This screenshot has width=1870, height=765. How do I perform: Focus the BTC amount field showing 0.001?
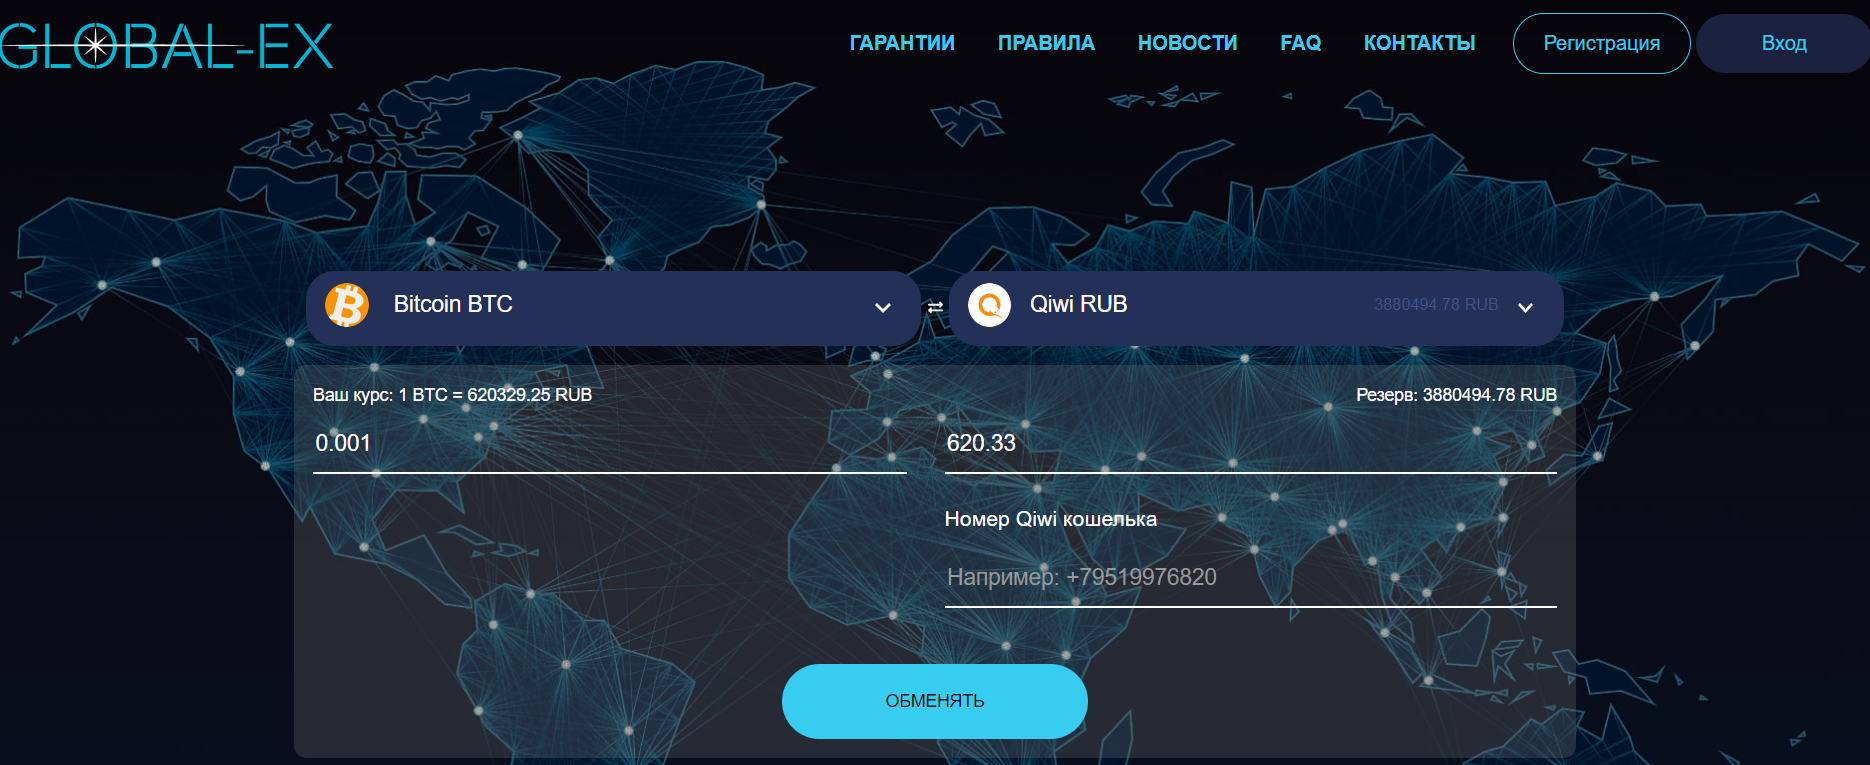pyautogui.click(x=610, y=444)
